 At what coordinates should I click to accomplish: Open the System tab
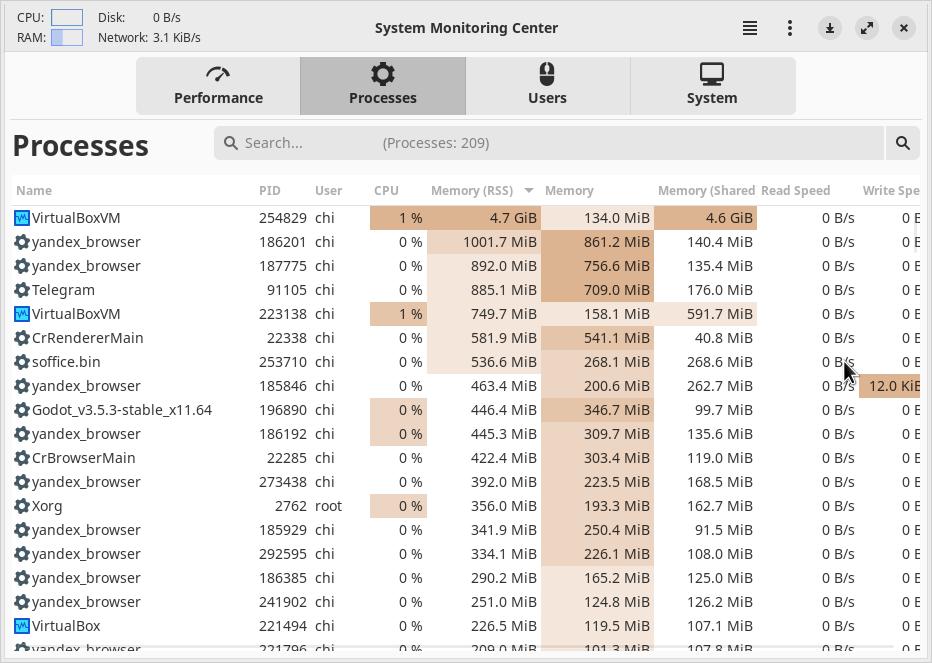712,85
